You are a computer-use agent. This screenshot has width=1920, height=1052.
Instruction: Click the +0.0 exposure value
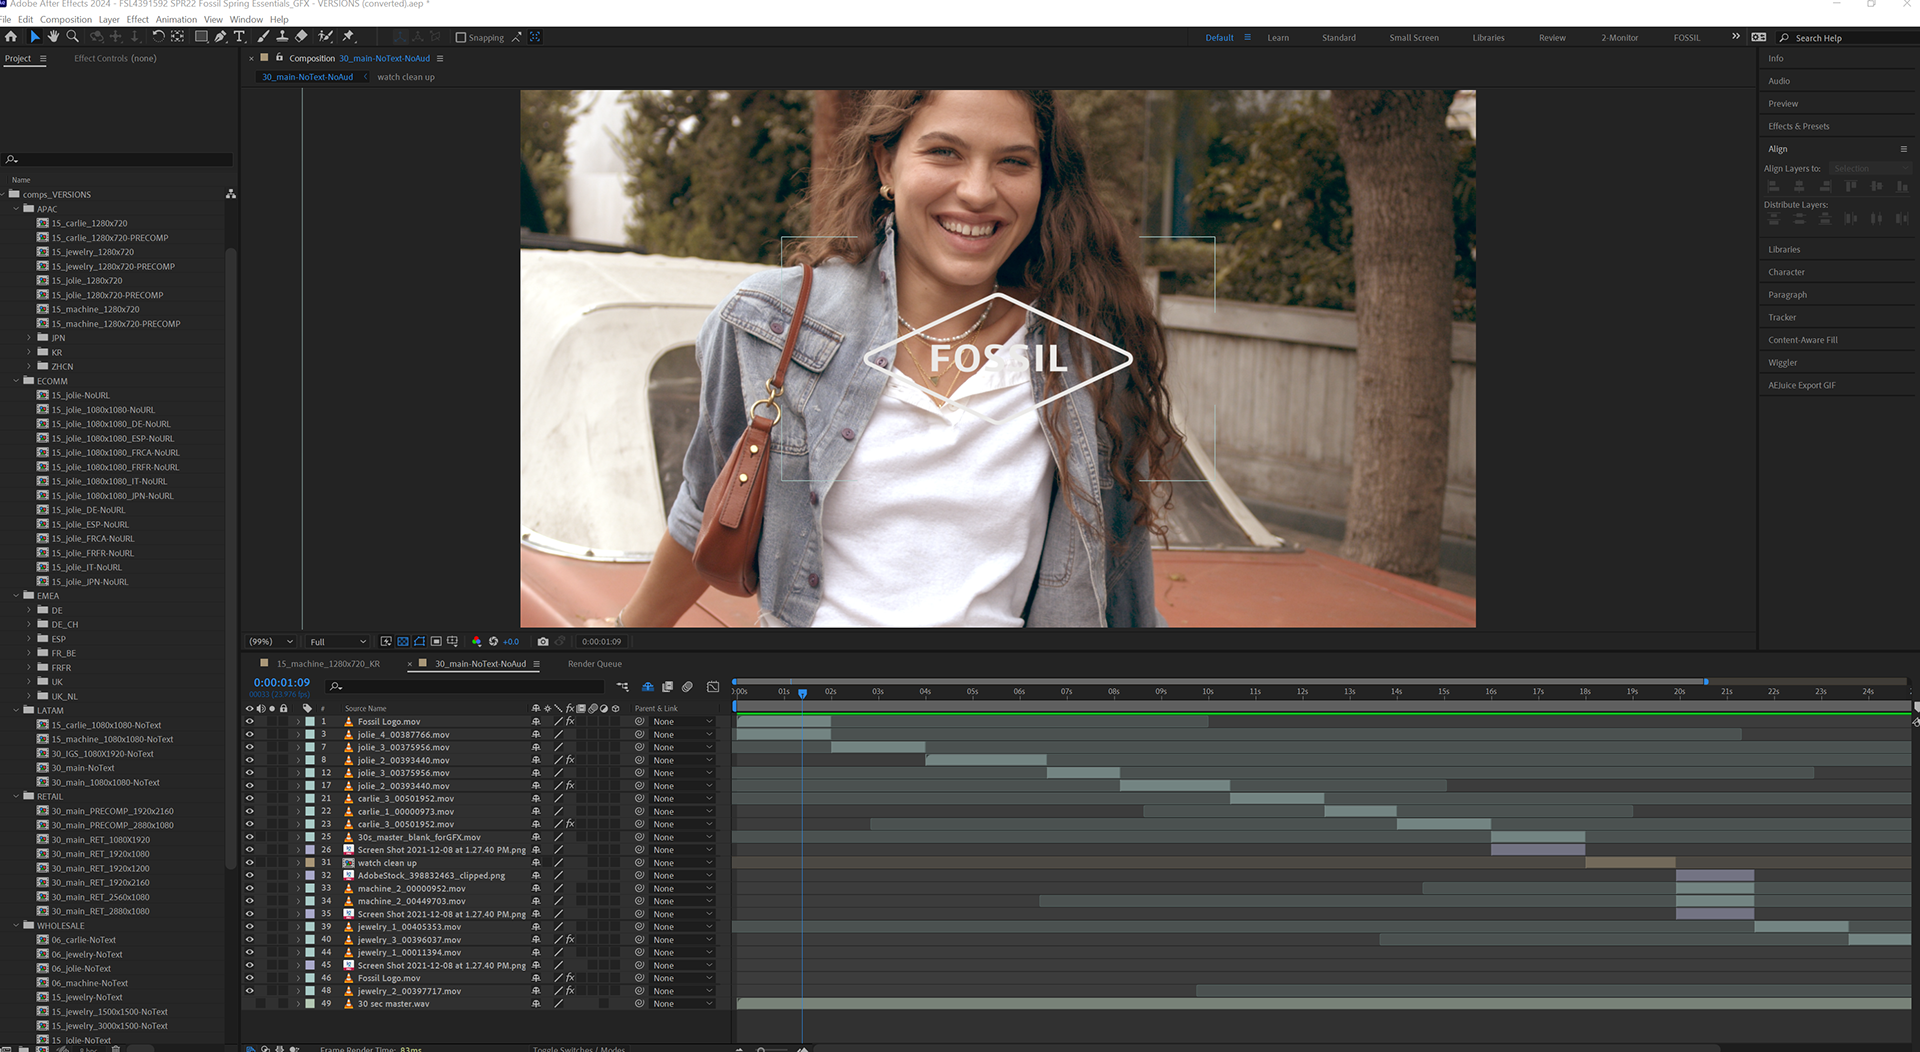coord(511,641)
